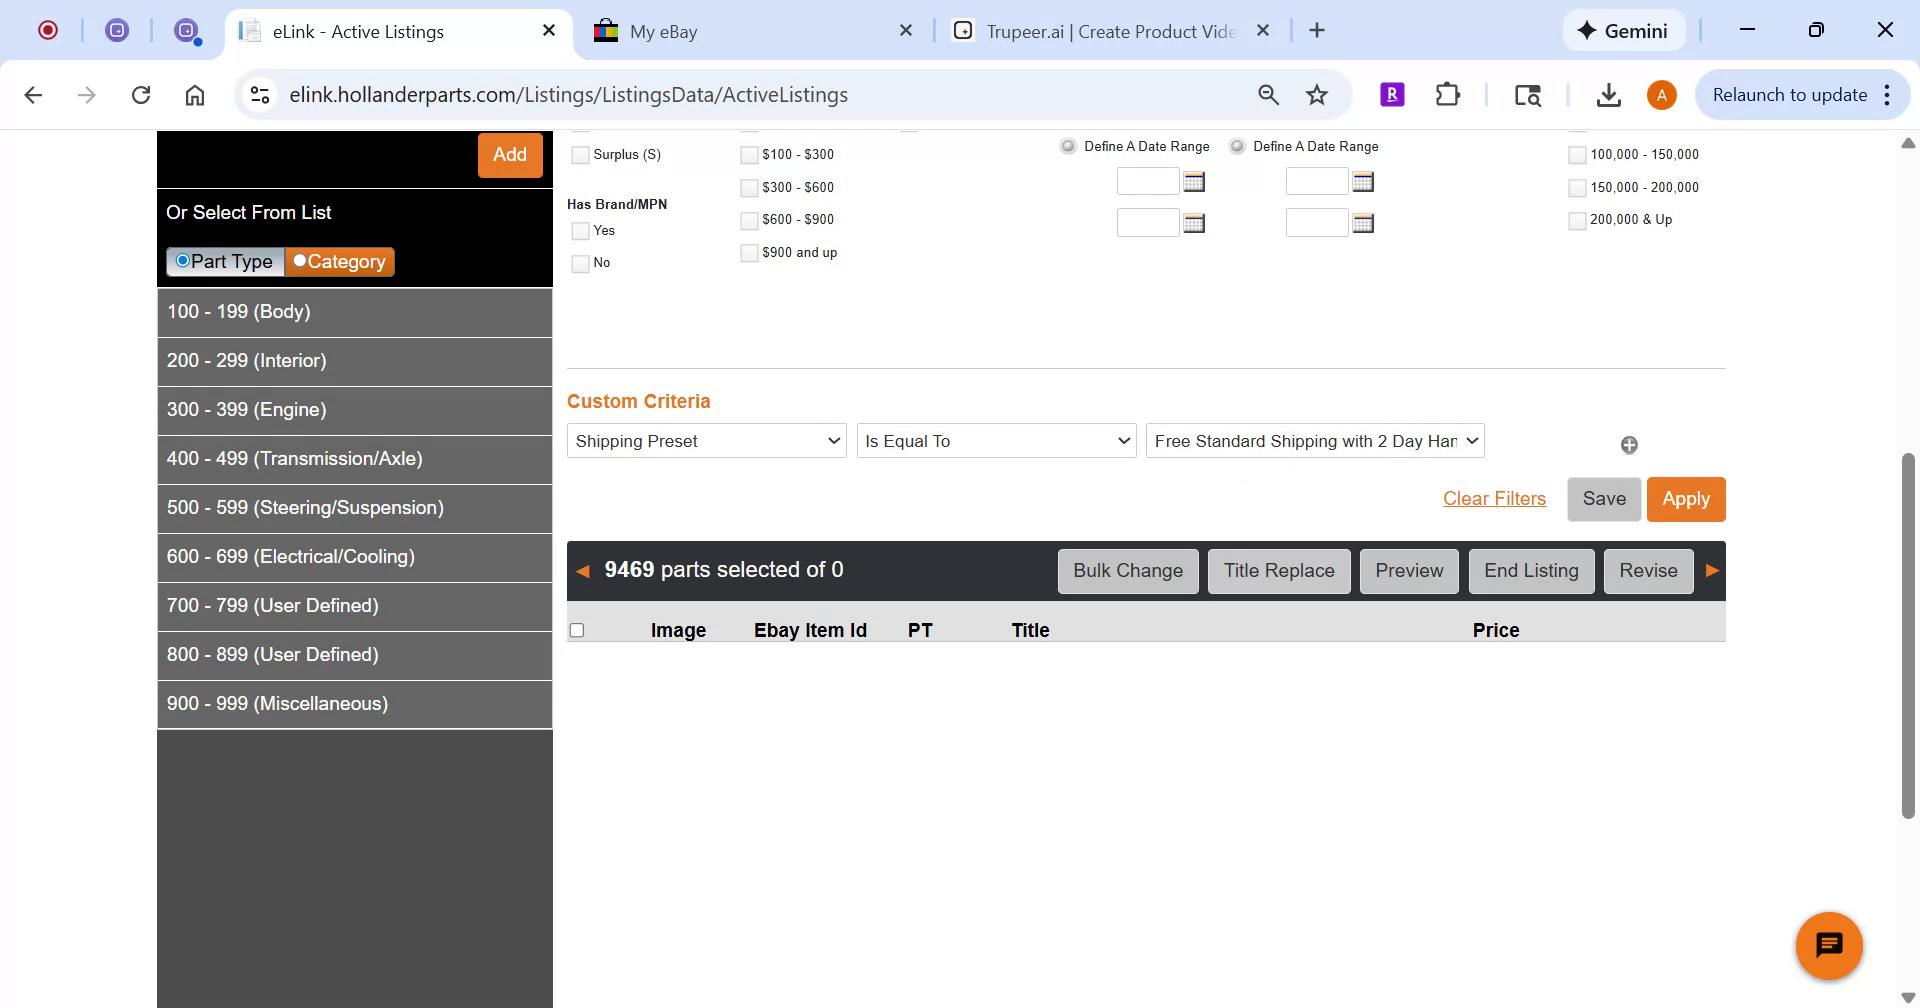
Task: Click the reload page icon
Action: 141,94
